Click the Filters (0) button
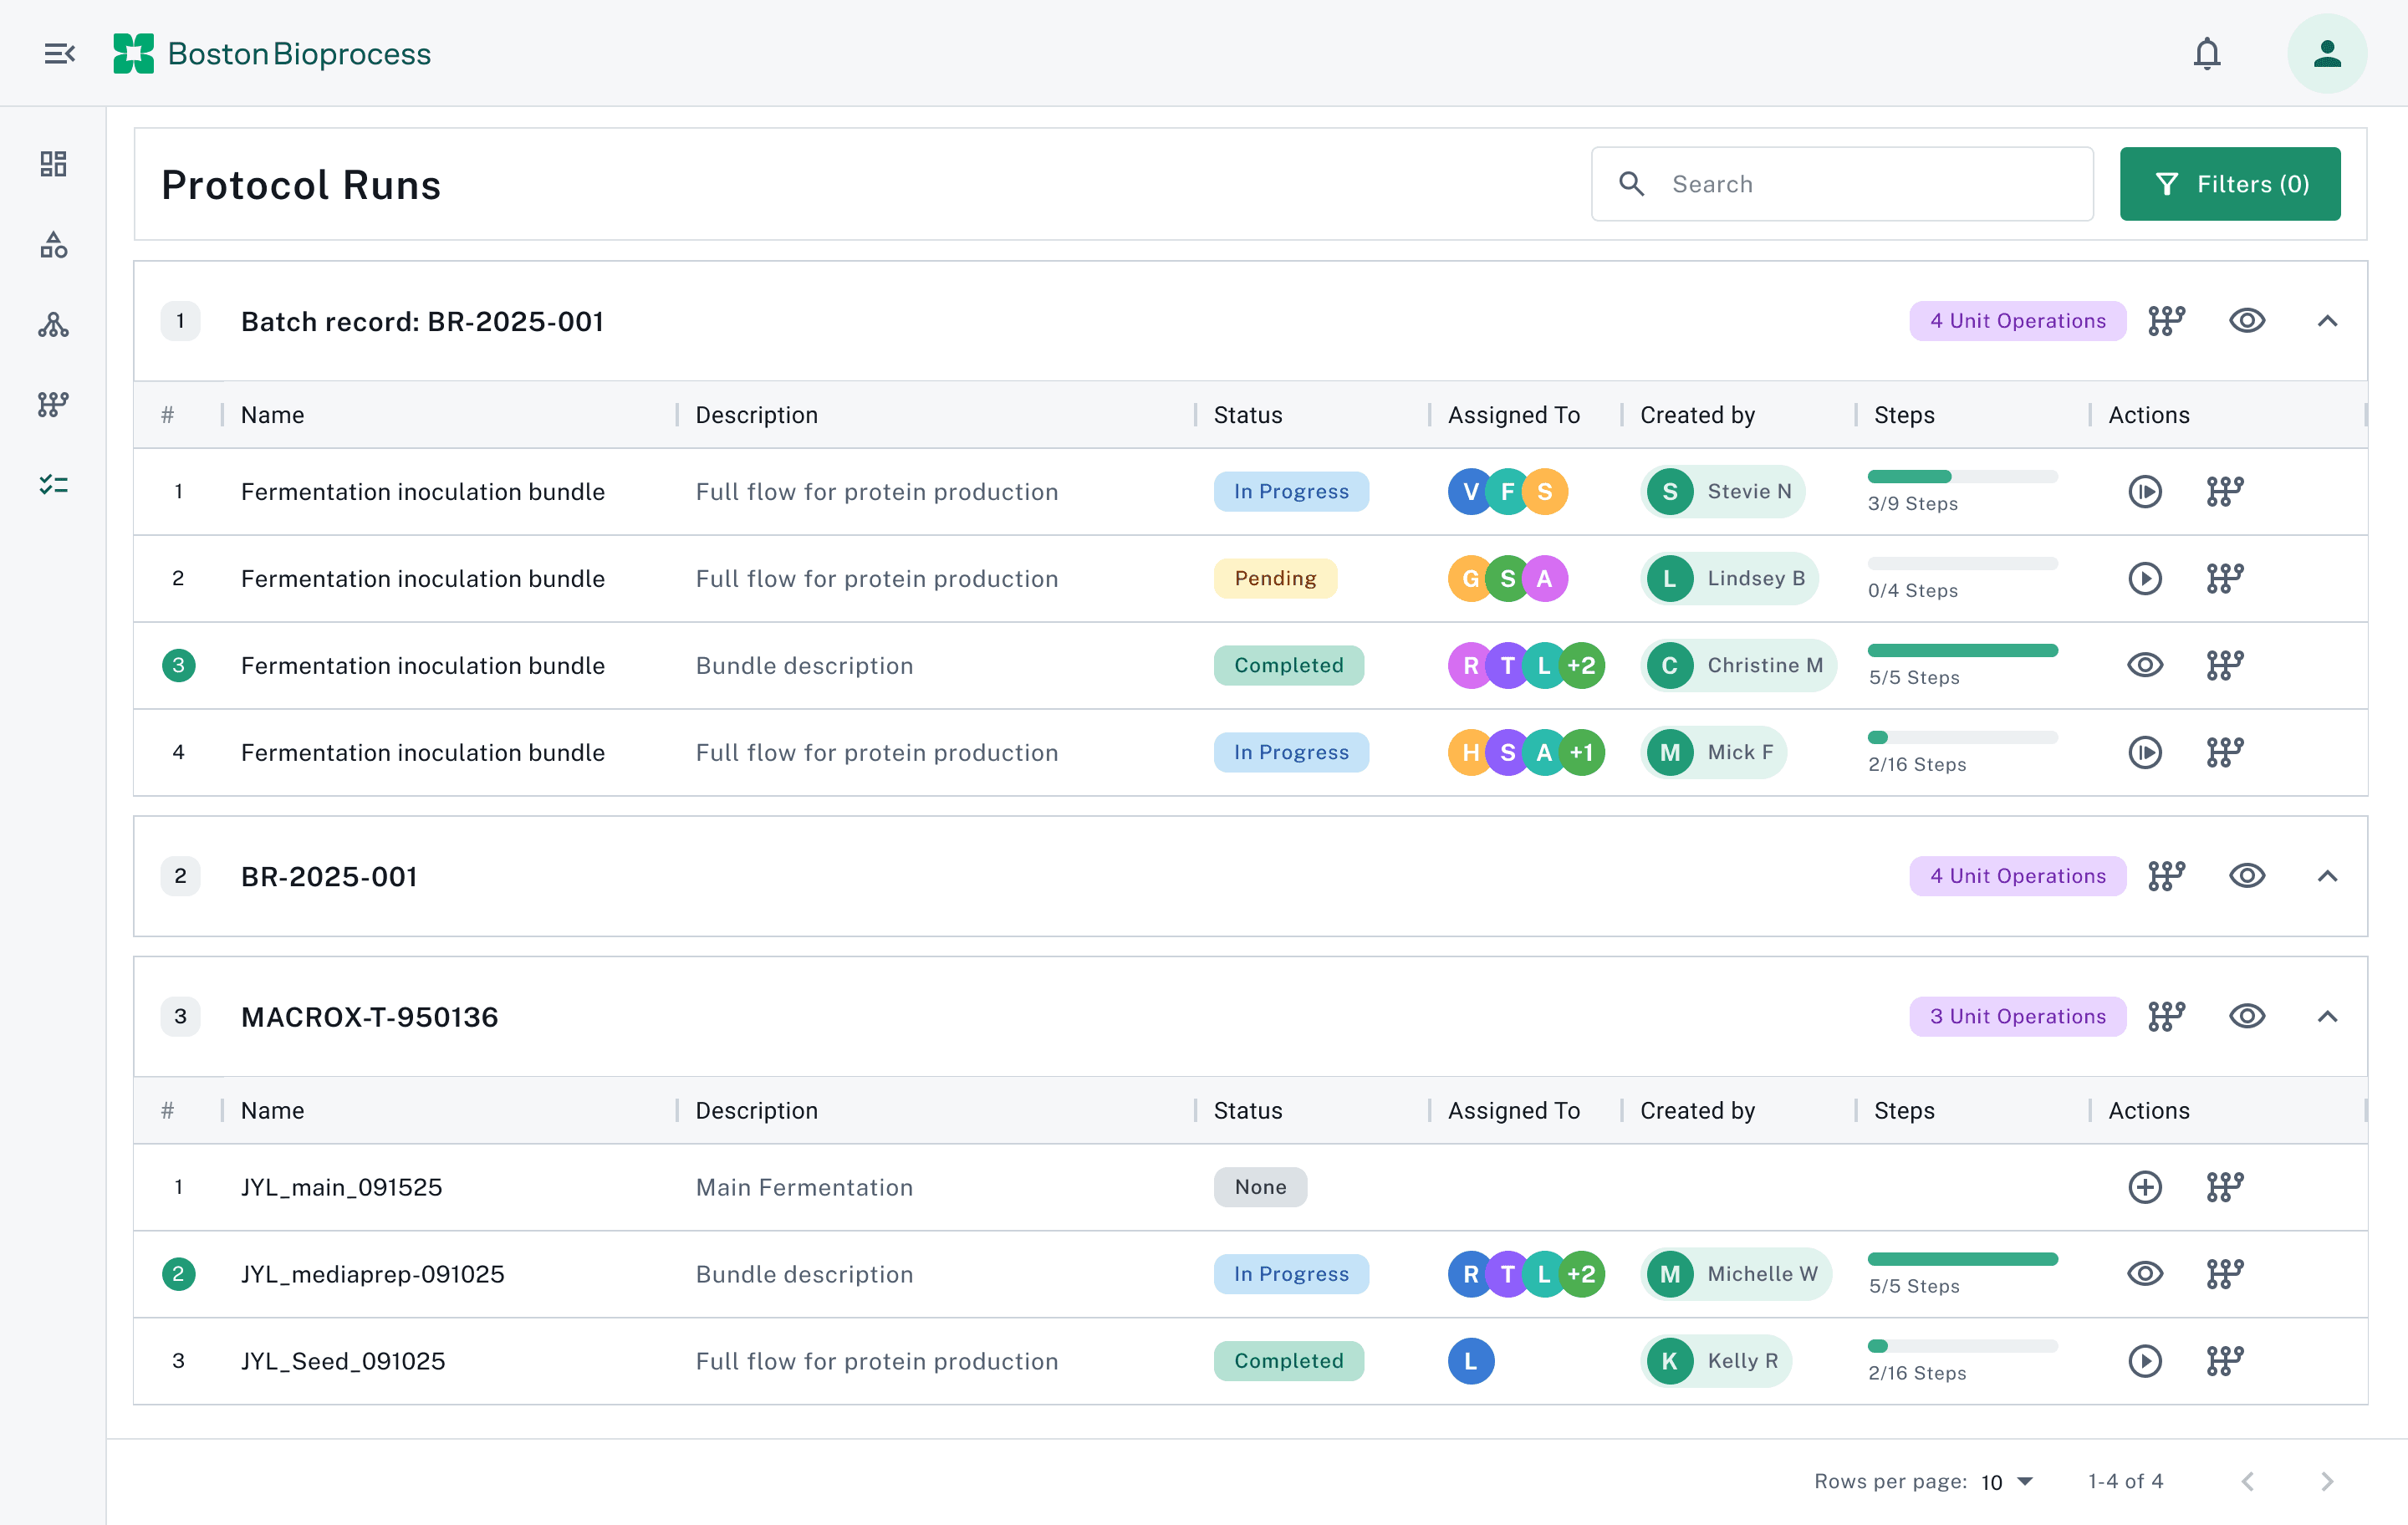 2229,184
